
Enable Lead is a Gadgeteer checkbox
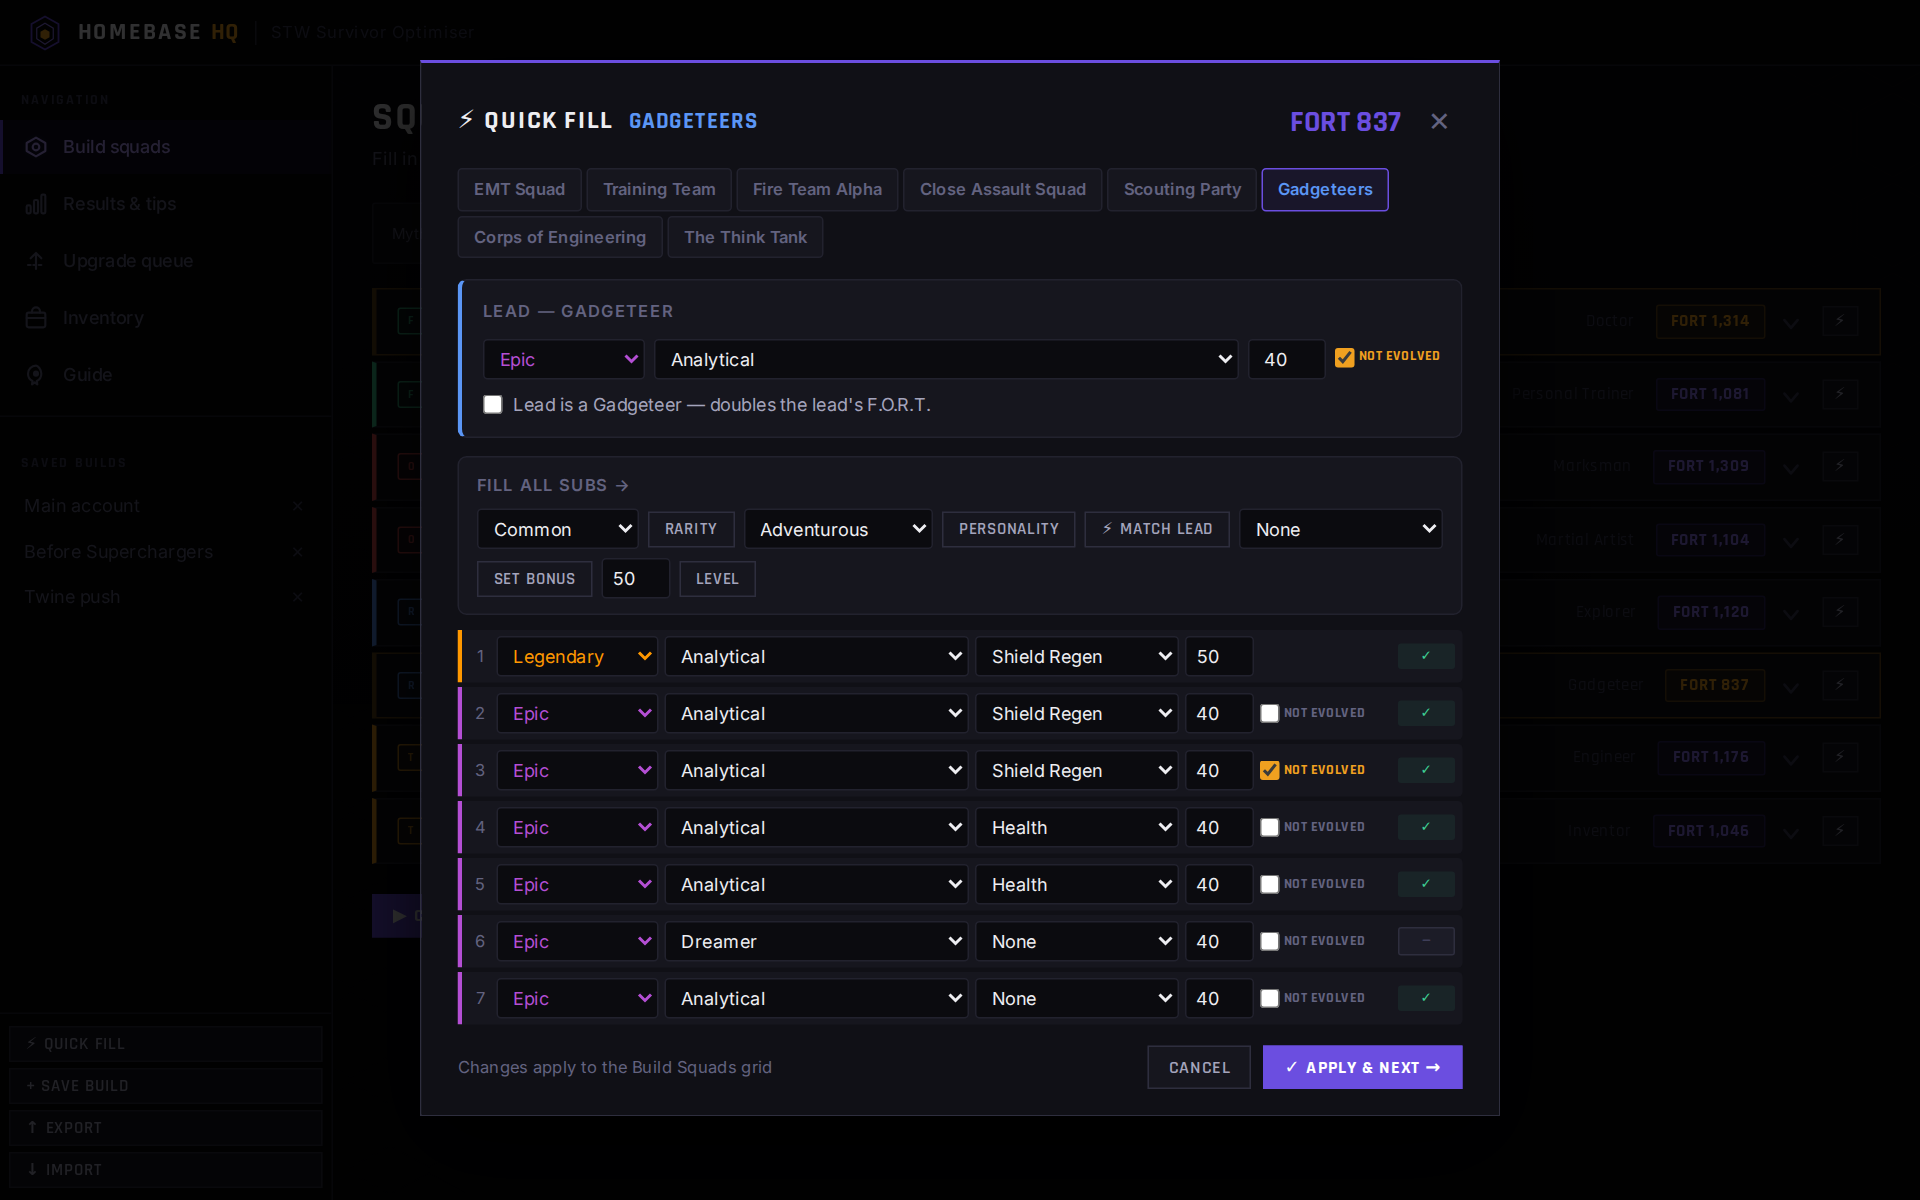click(493, 405)
